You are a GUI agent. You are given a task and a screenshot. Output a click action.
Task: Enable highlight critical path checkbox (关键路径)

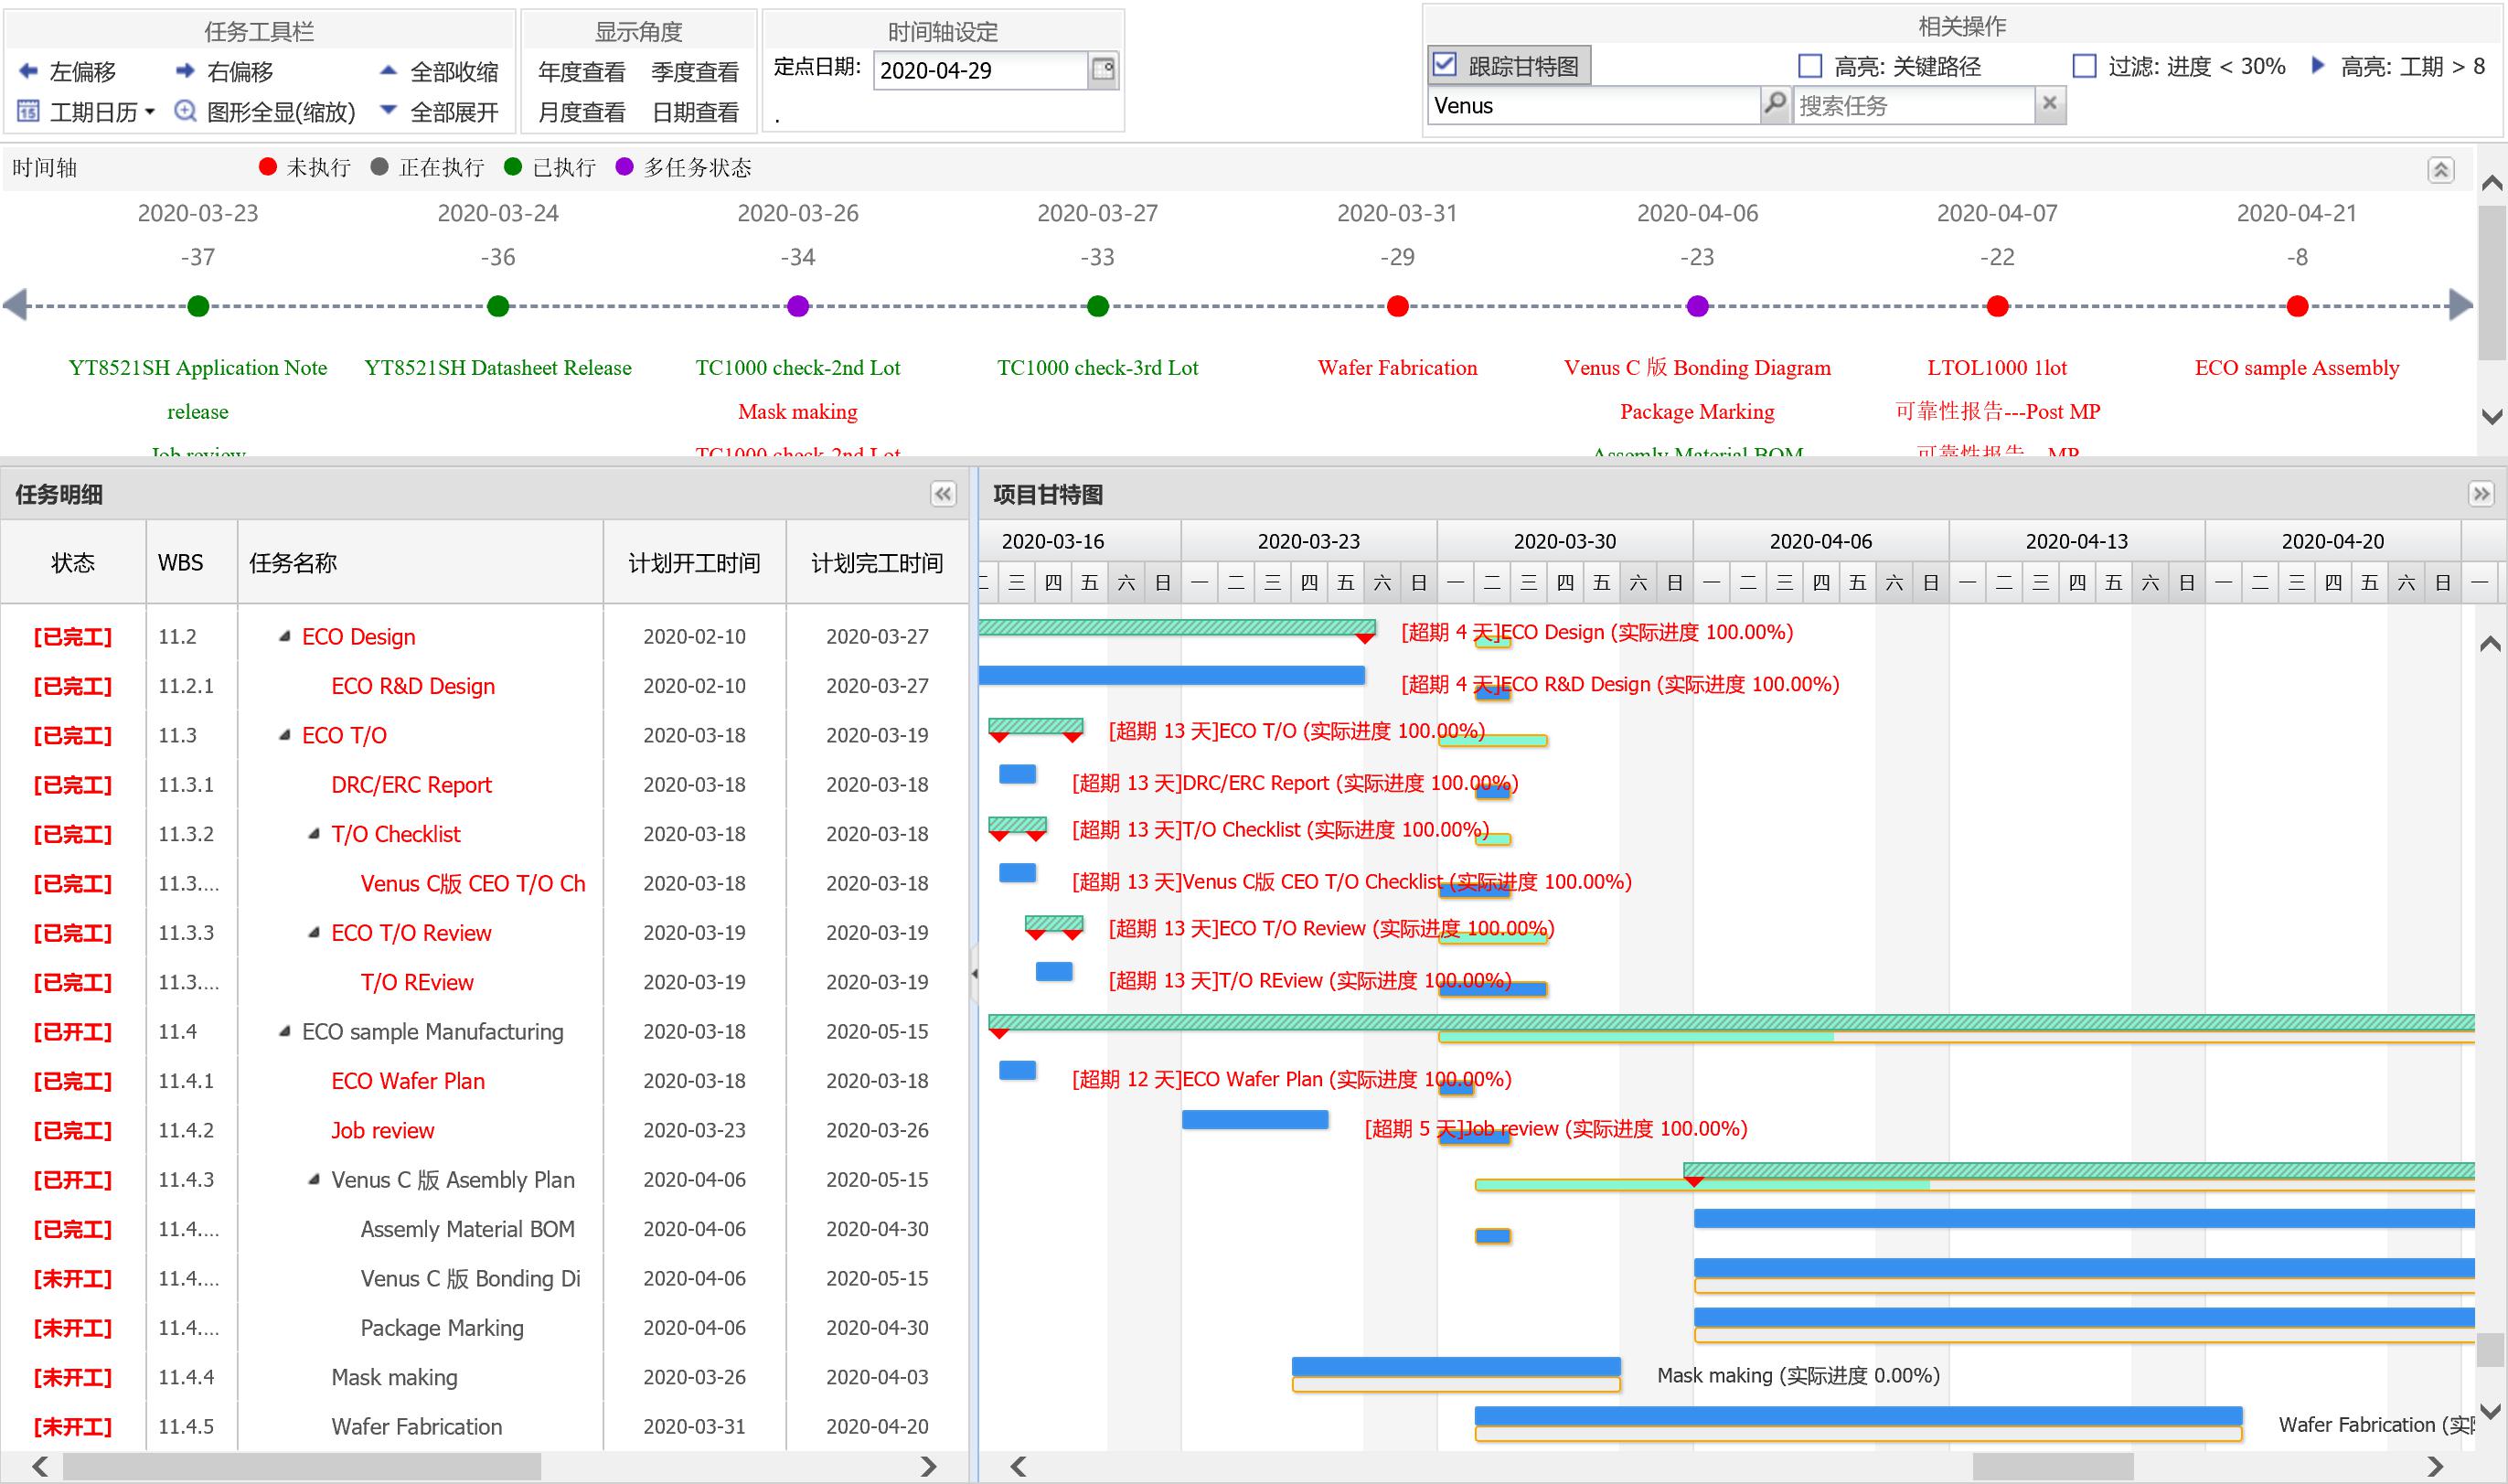pos(1810,67)
